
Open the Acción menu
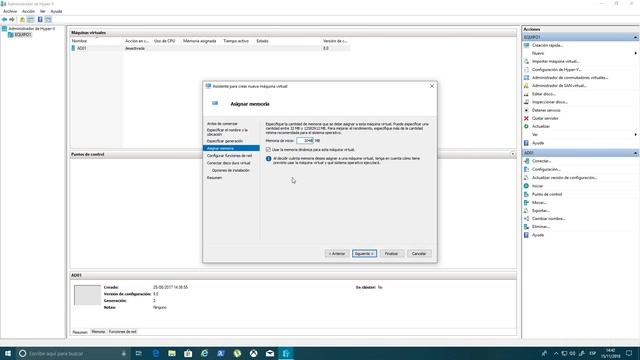click(x=29, y=11)
